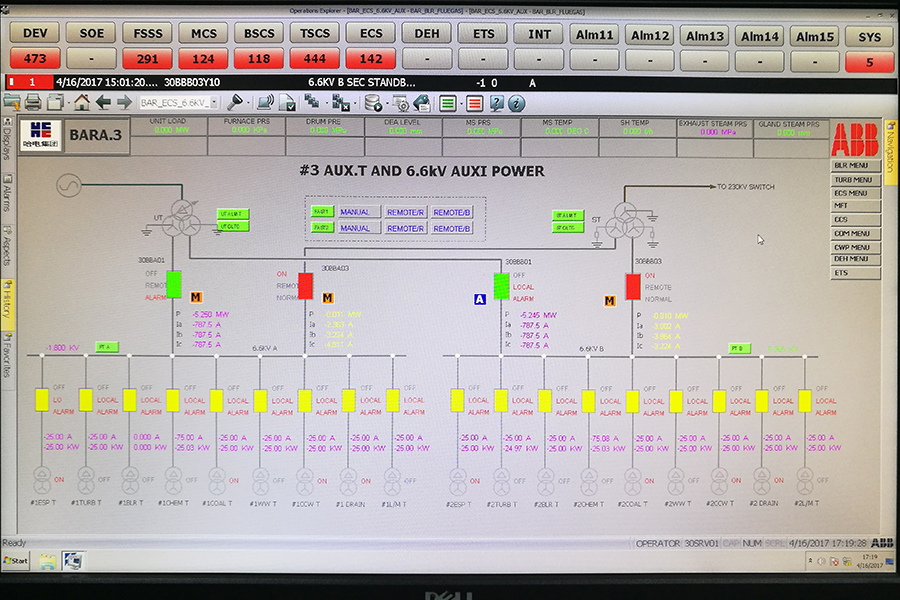The height and width of the screenshot is (600, 900).
Task: Click the Print icon in the toolbar
Action: (33, 102)
